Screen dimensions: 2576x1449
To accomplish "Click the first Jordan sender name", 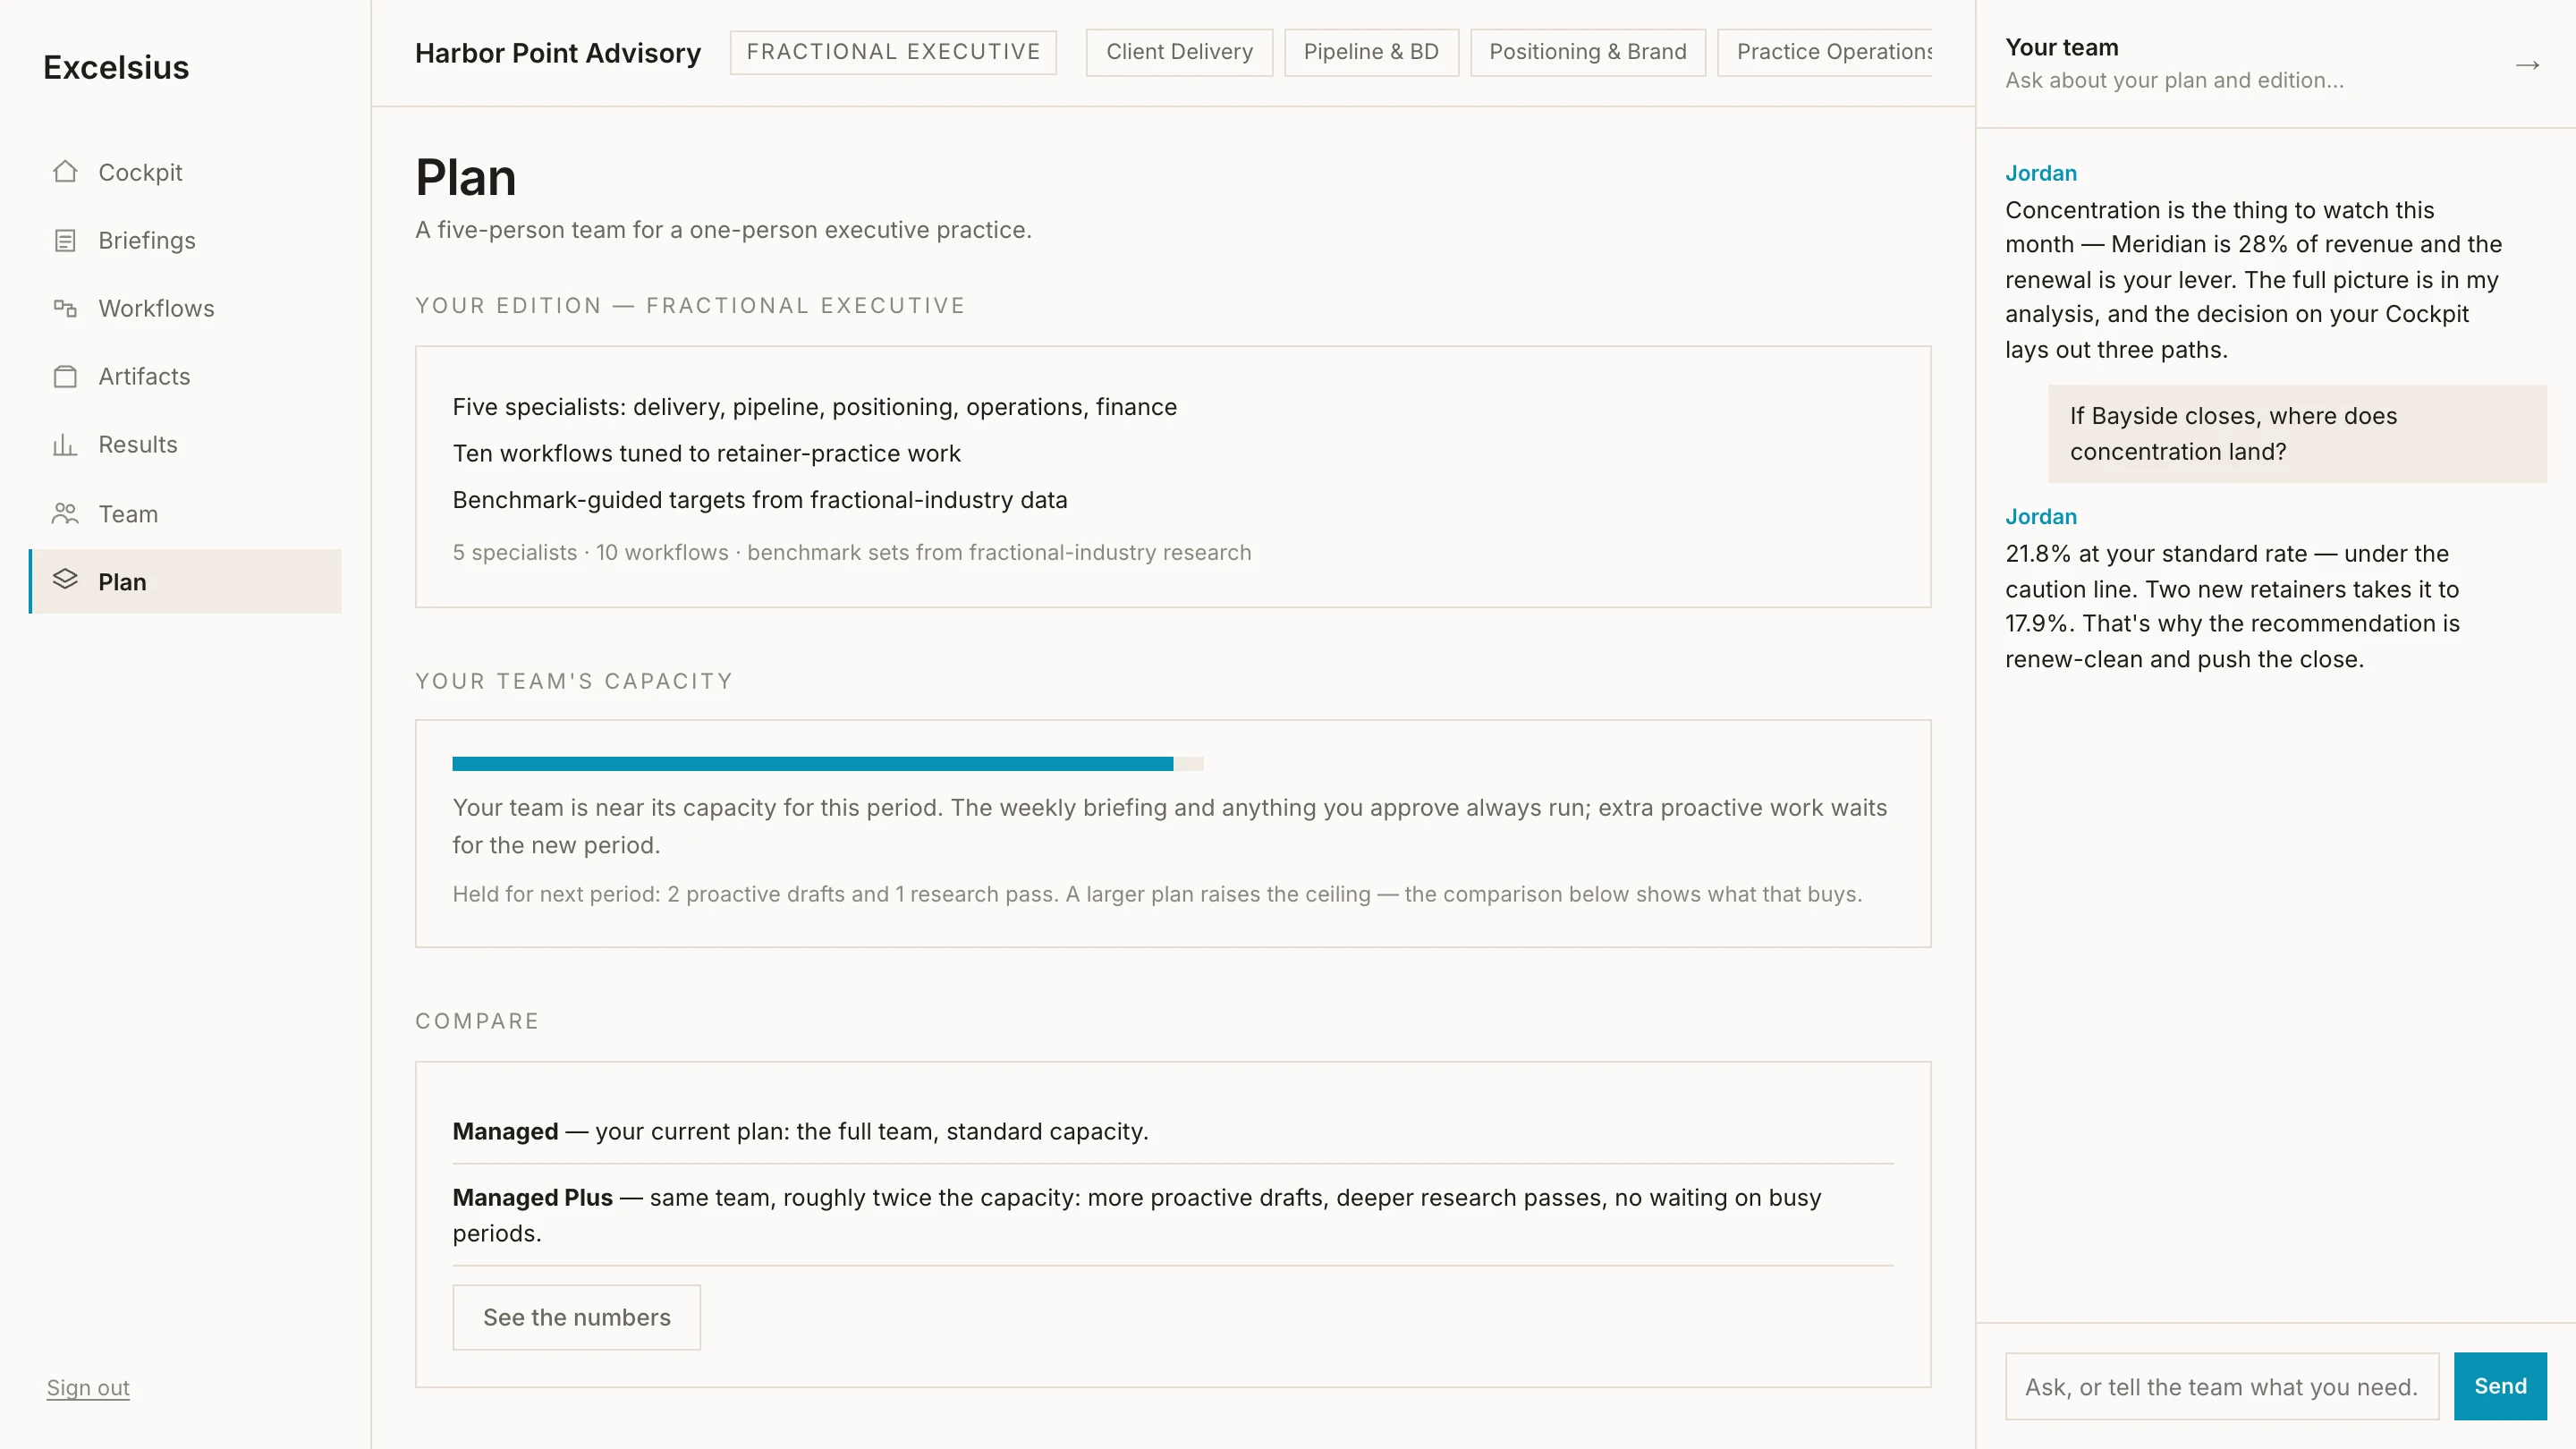I will tap(2040, 173).
